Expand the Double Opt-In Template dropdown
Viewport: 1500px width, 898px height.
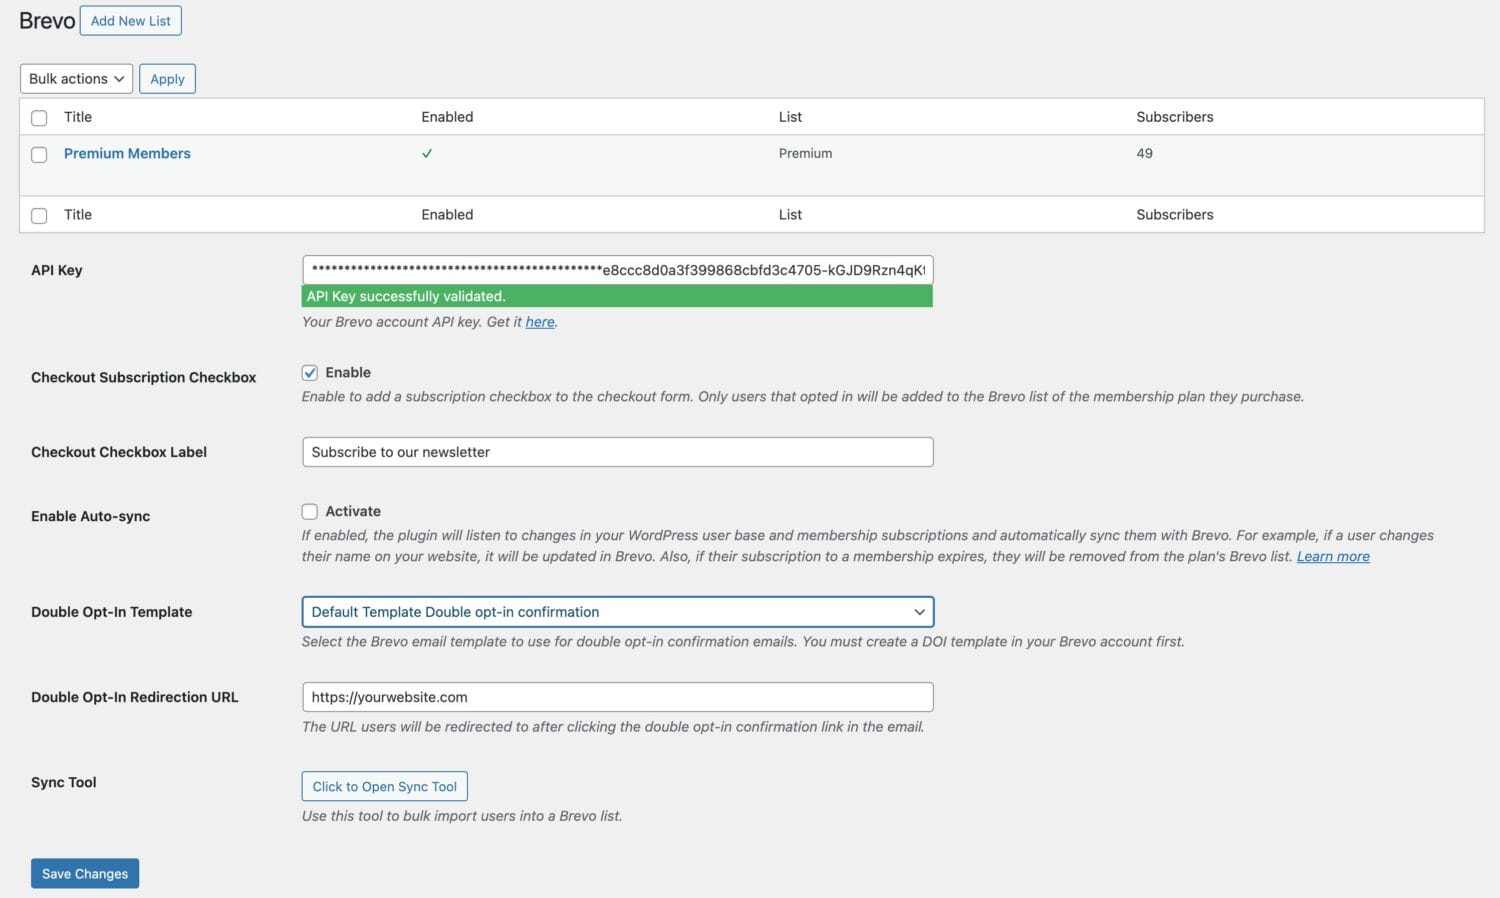[x=617, y=612]
